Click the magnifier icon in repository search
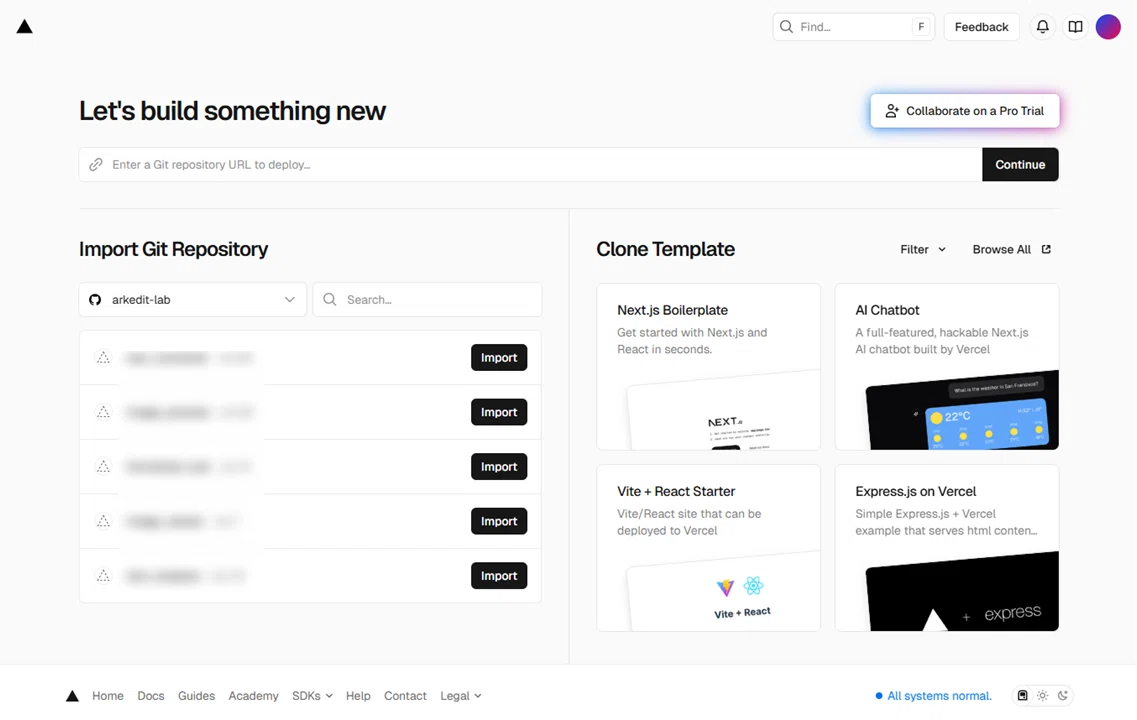Viewport: 1137px width, 720px height. (330, 299)
